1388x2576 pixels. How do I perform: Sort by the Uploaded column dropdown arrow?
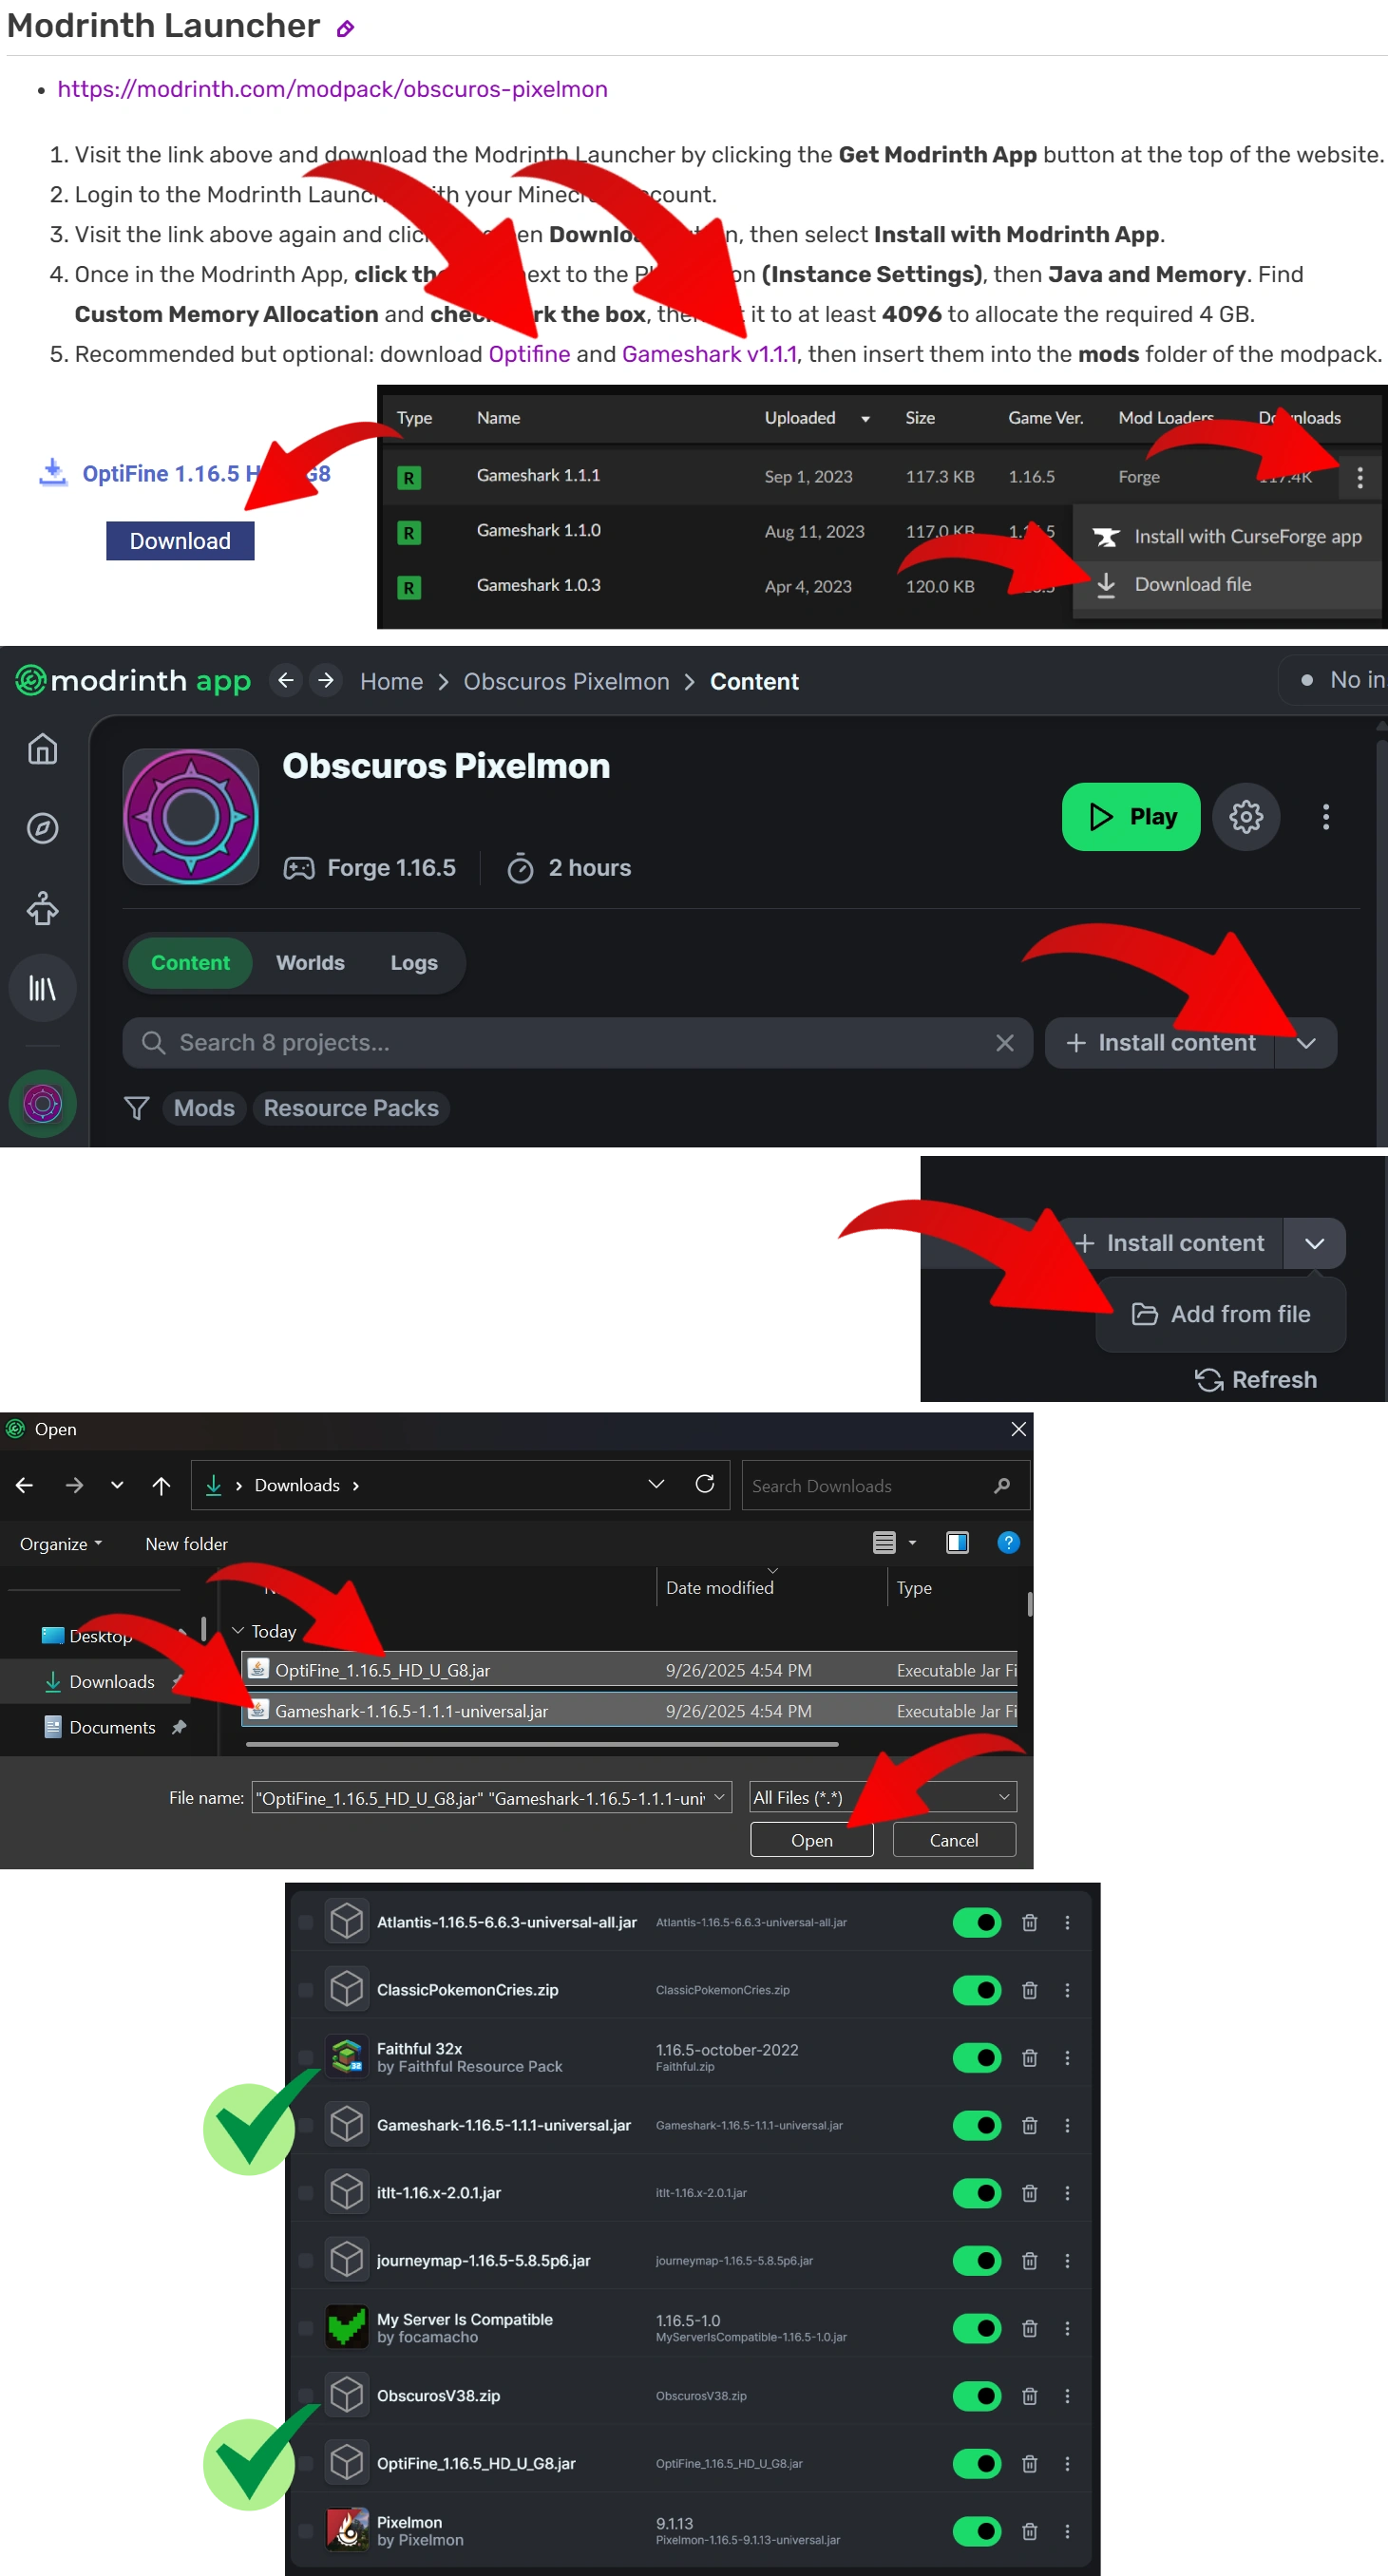pyautogui.click(x=865, y=419)
